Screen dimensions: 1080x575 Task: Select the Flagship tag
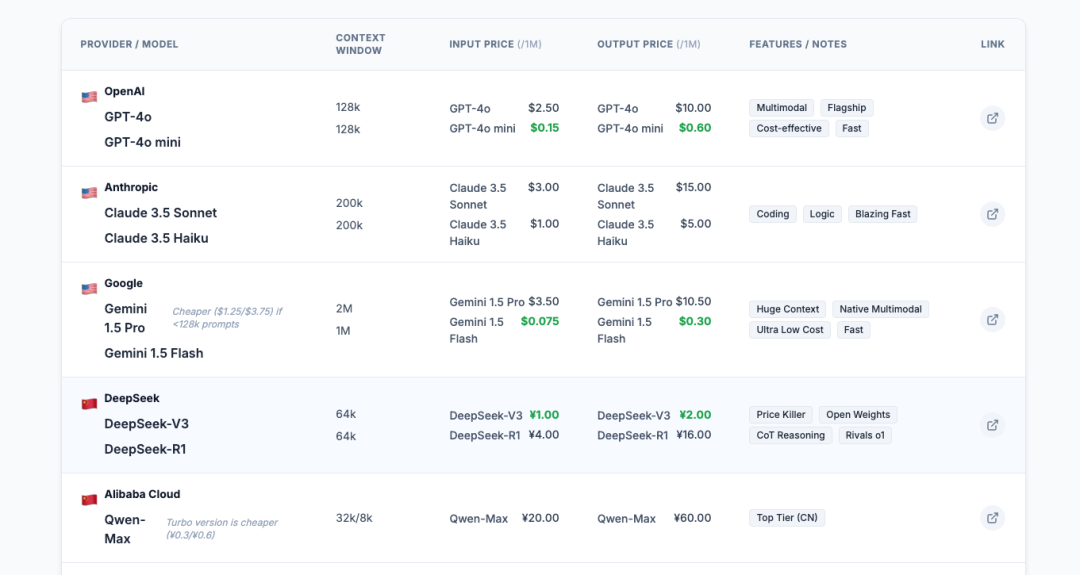pyautogui.click(x=847, y=107)
